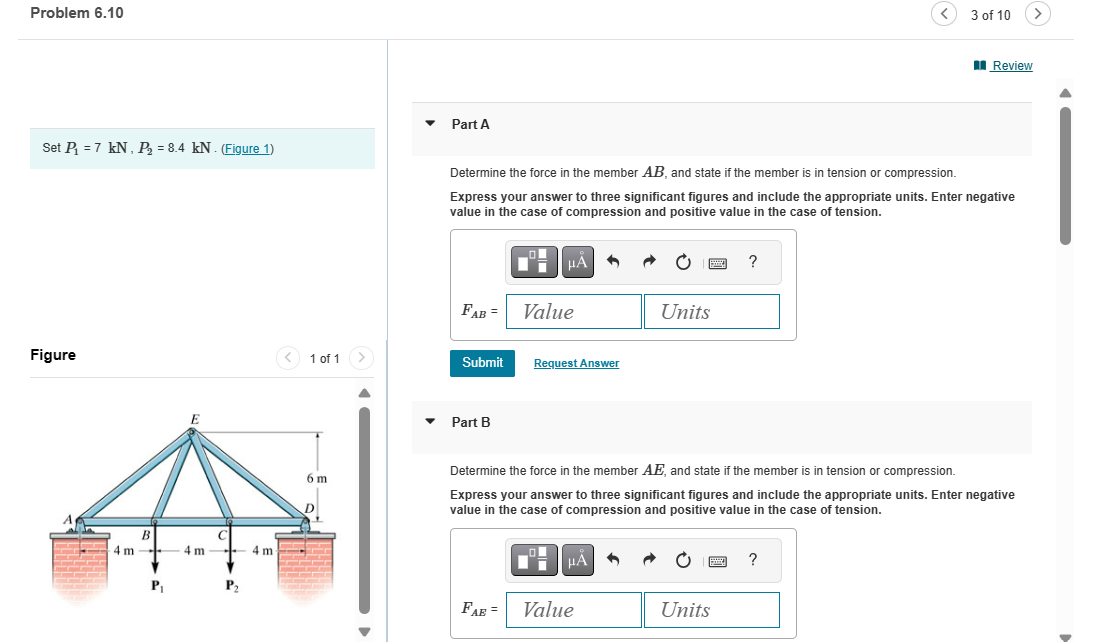
Task: Open help for the Part B answer toolbar
Action: (752, 560)
